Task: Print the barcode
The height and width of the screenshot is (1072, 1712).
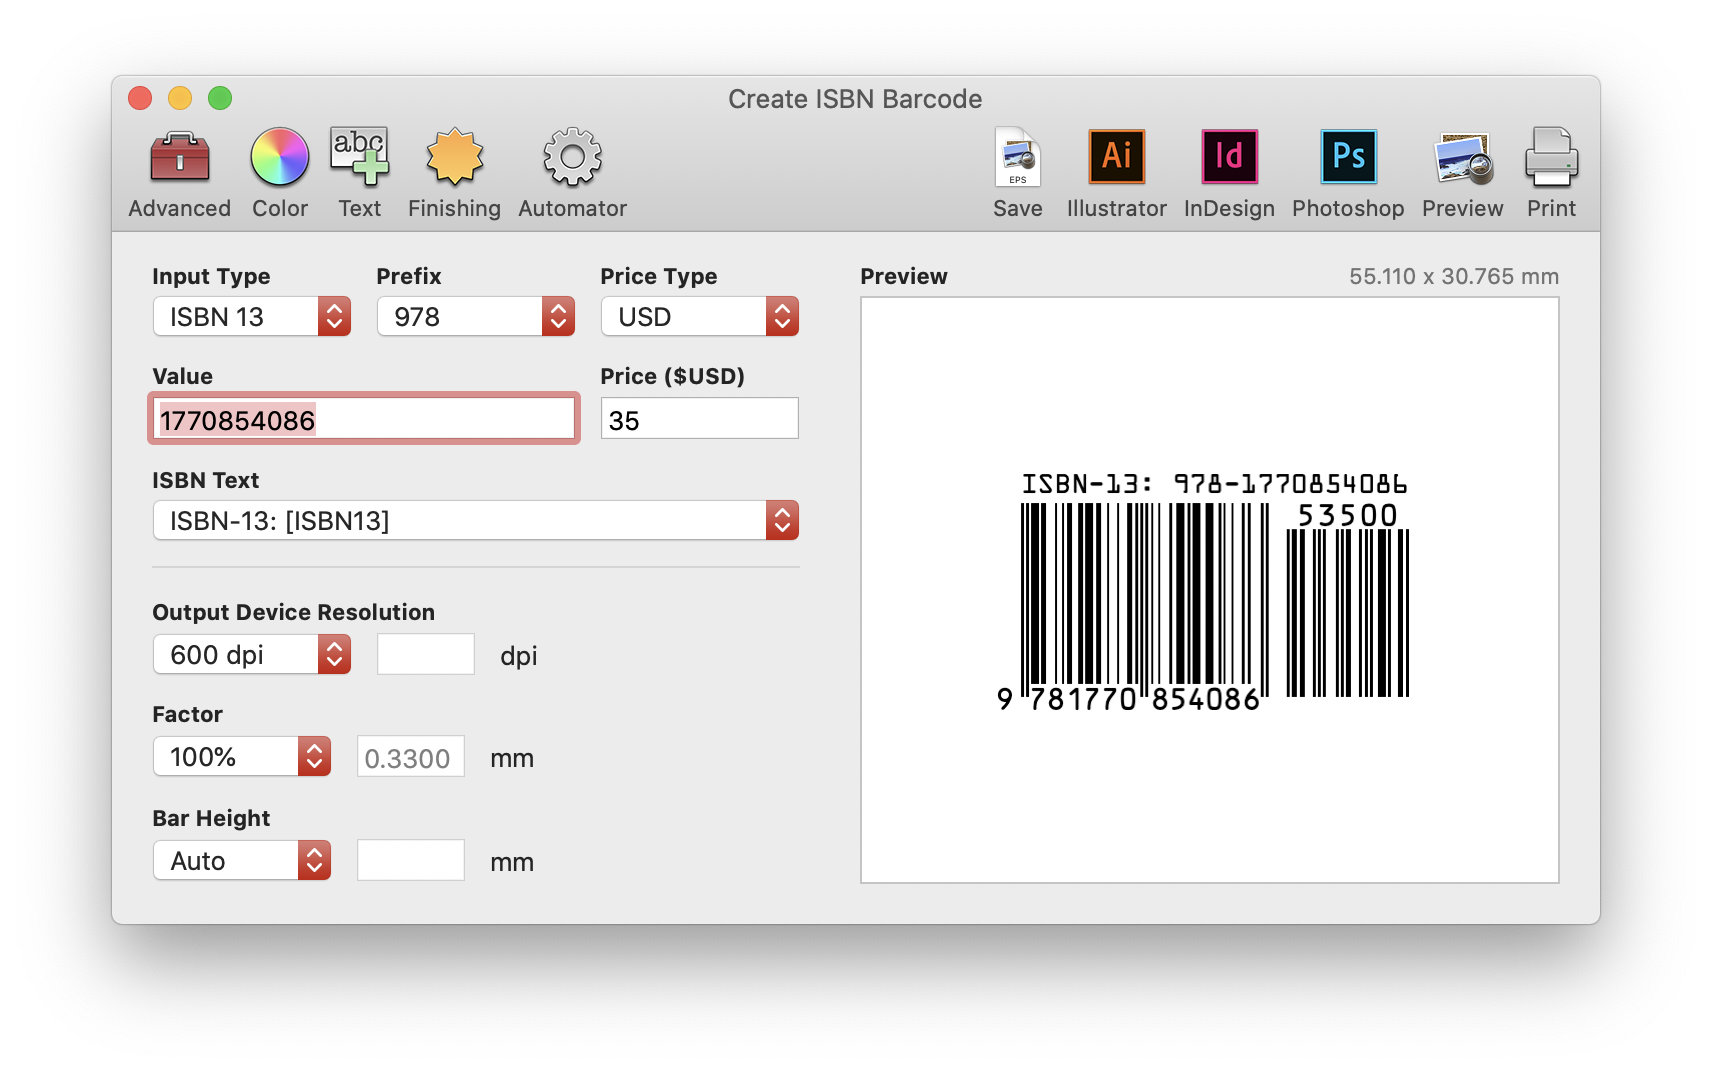Action: pos(1551,172)
